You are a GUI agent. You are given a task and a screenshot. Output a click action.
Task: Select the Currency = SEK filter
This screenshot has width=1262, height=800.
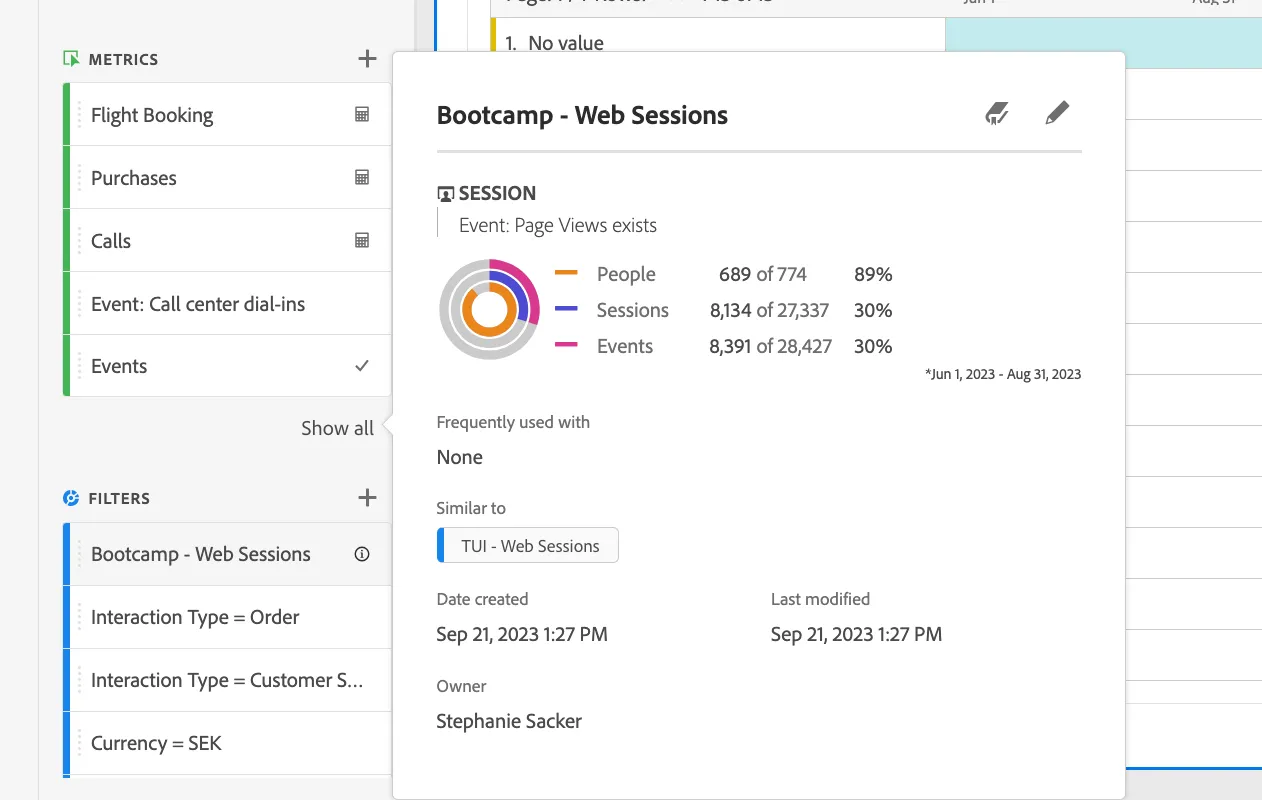point(227,743)
